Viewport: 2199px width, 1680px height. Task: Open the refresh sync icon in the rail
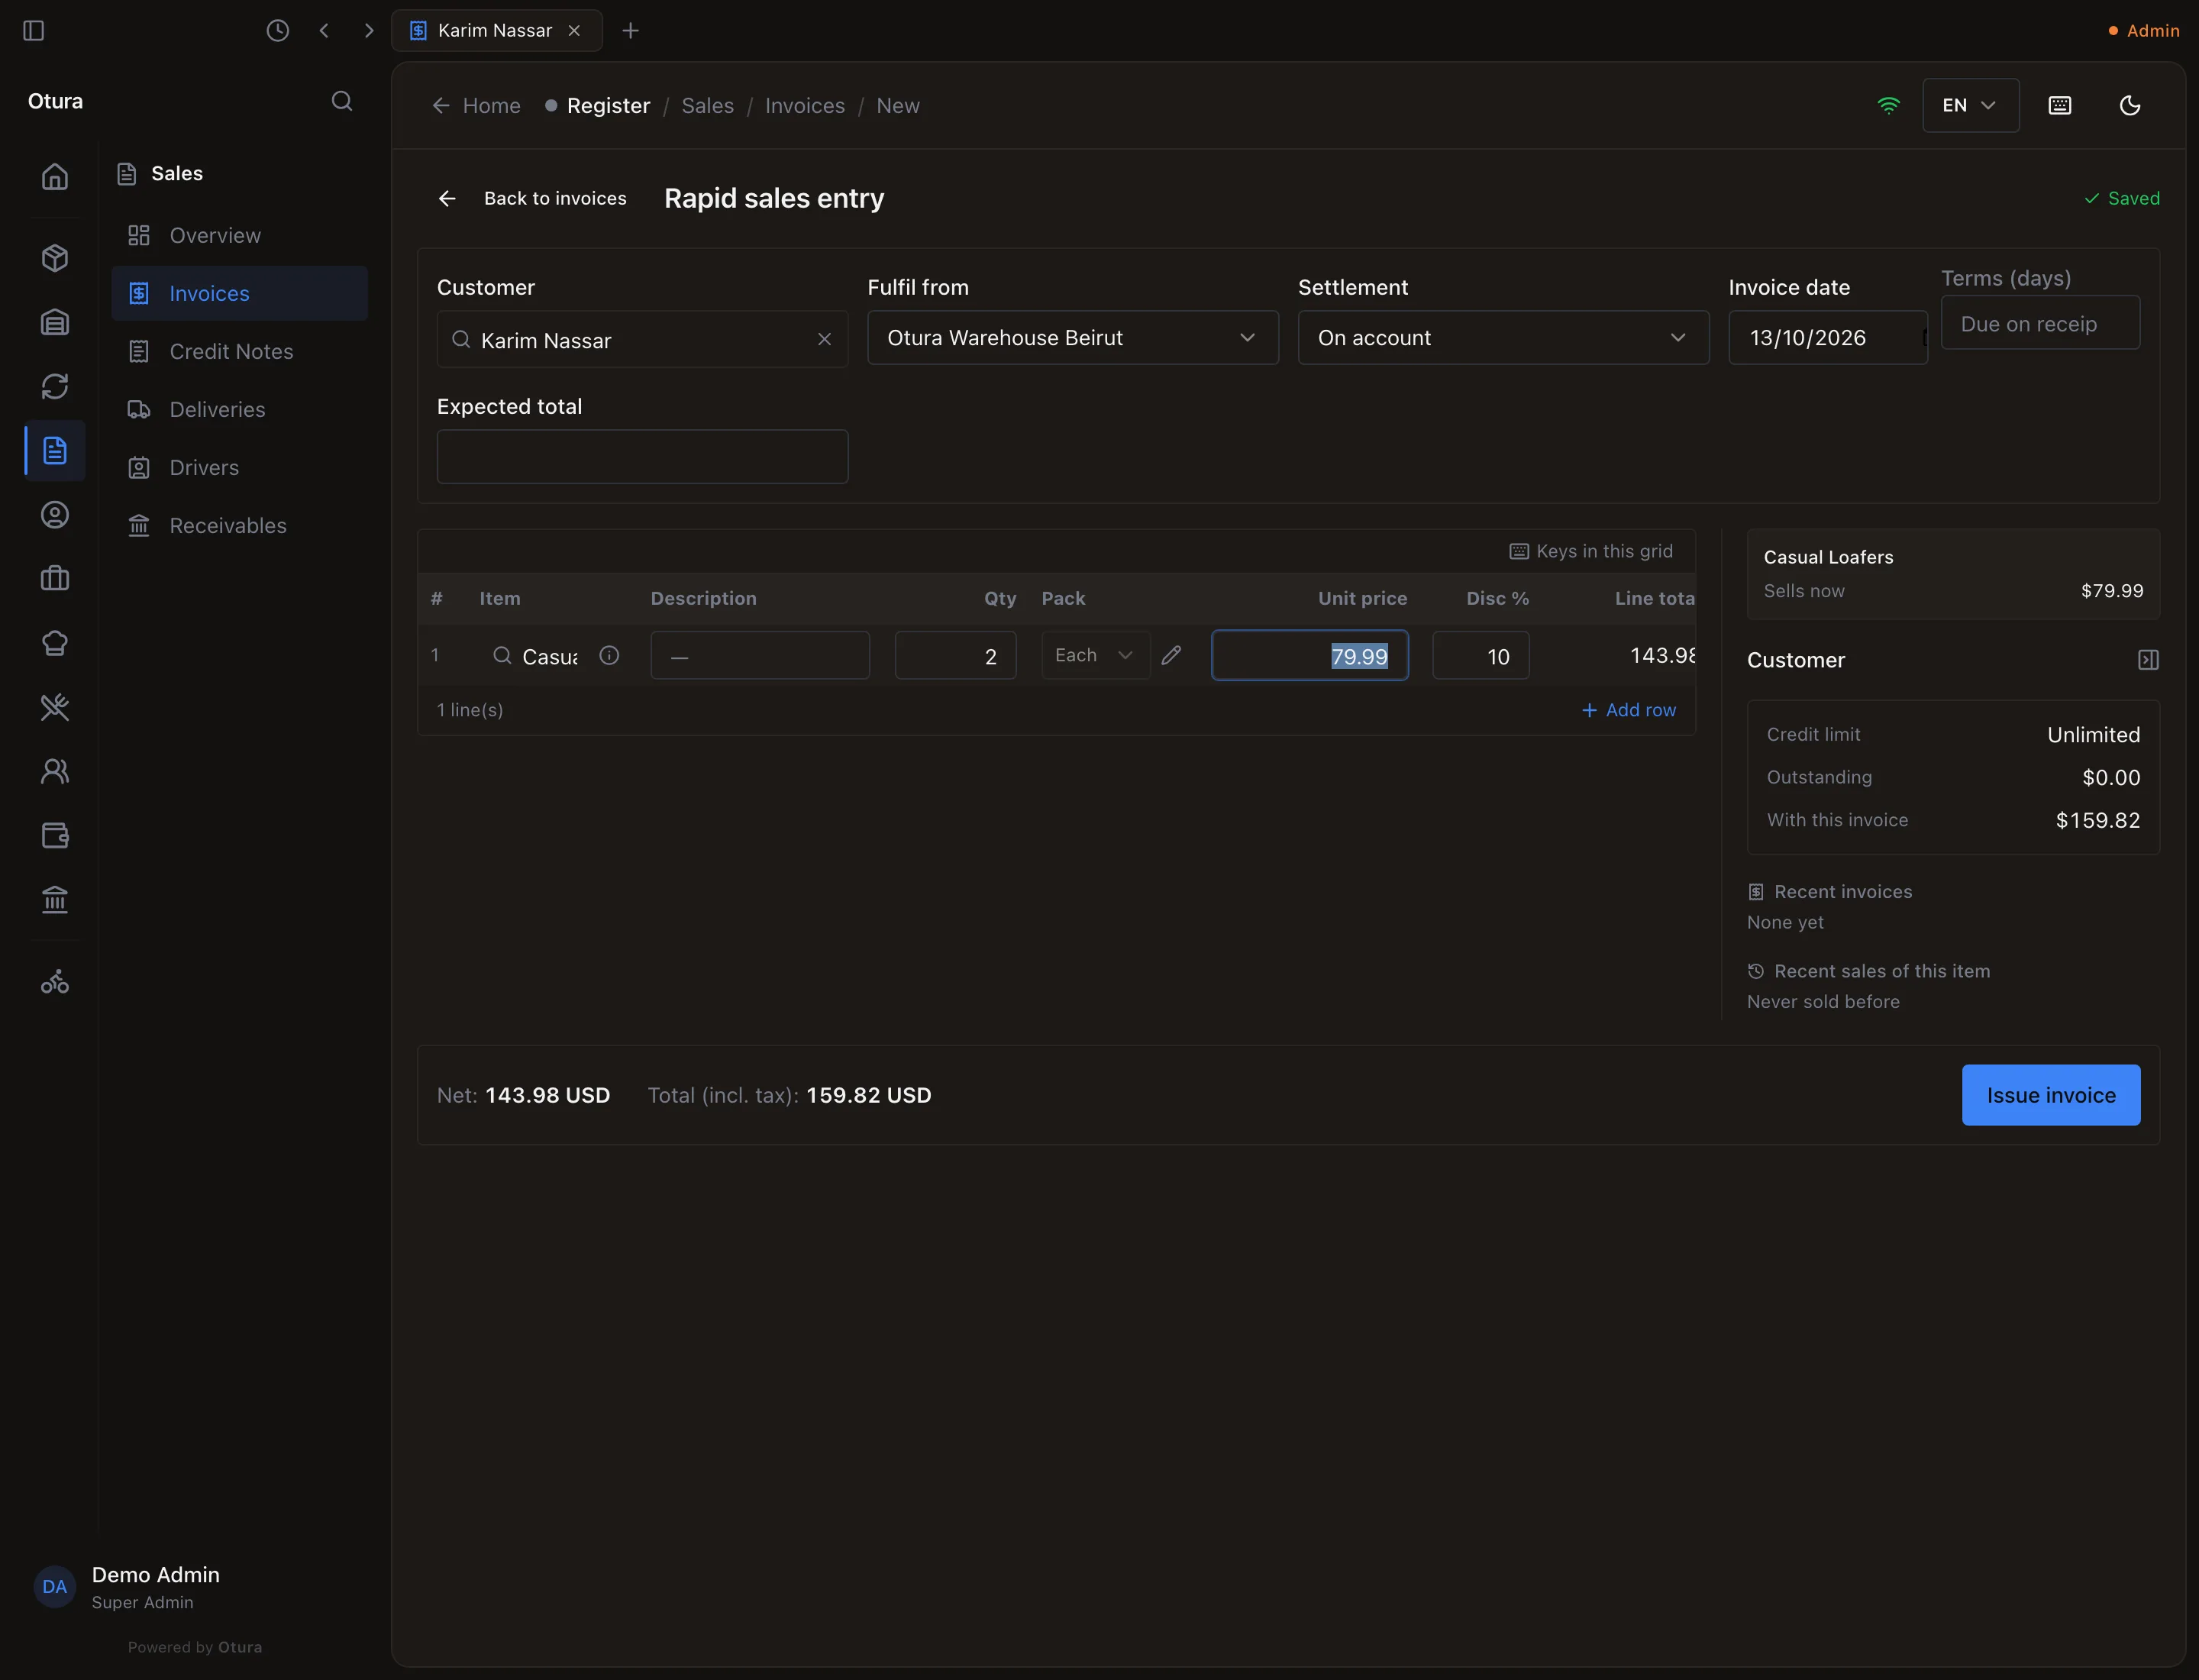tap(55, 386)
